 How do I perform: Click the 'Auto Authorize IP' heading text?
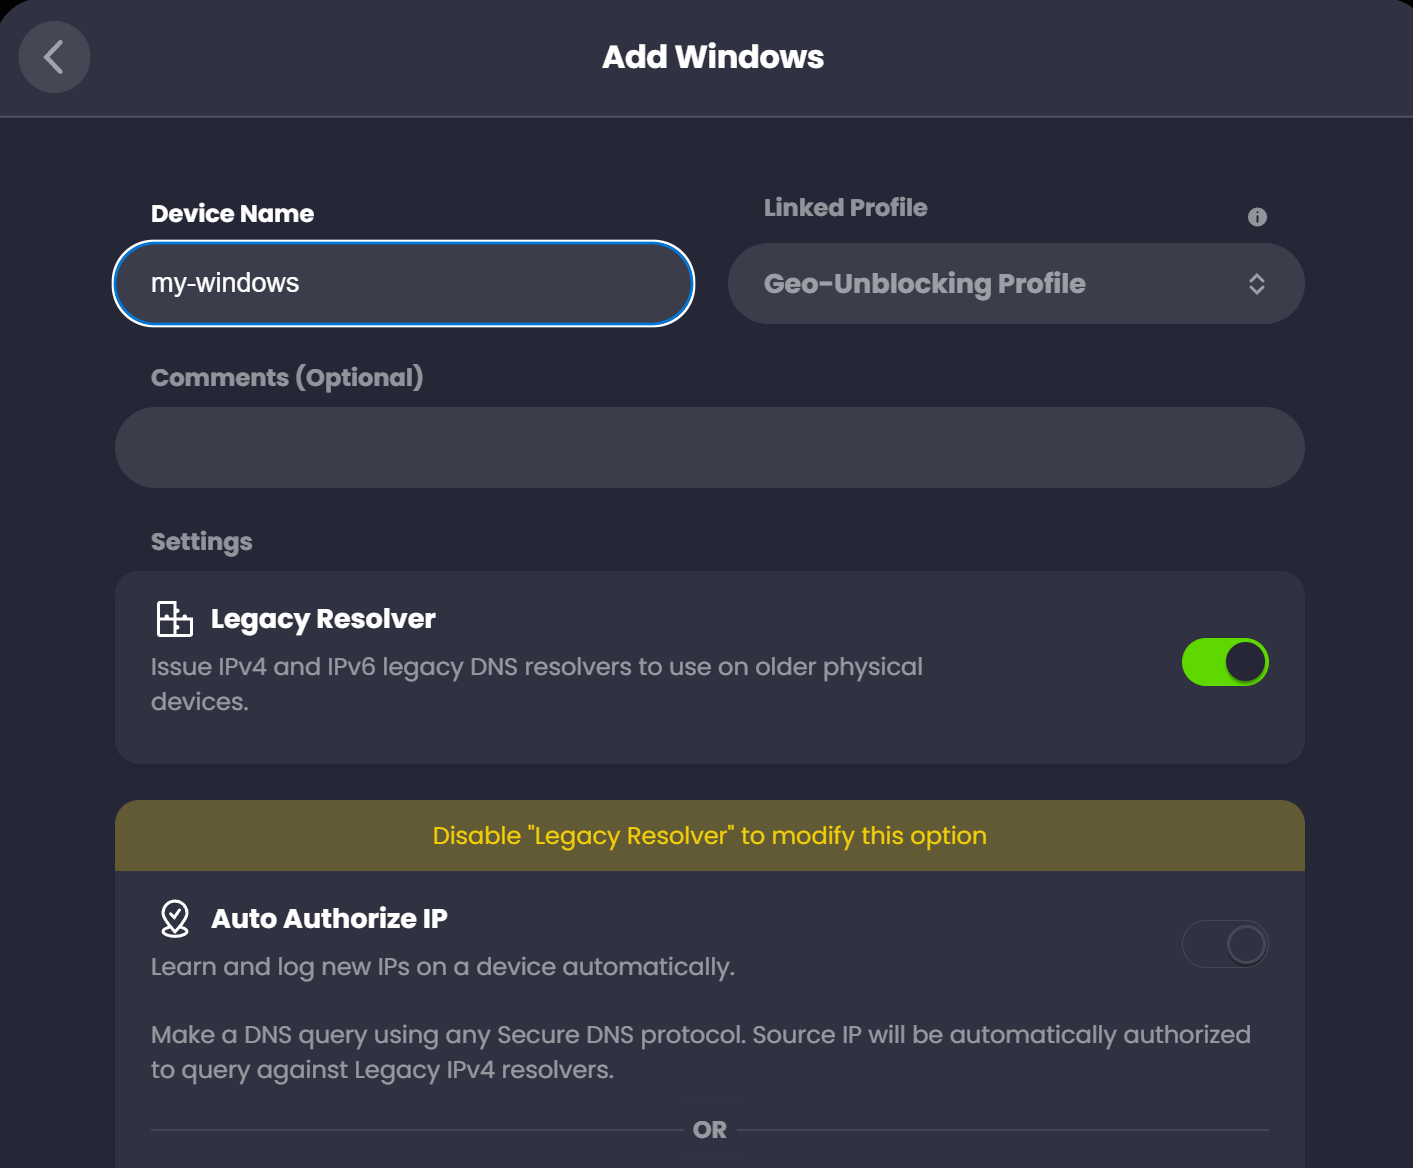point(329,918)
